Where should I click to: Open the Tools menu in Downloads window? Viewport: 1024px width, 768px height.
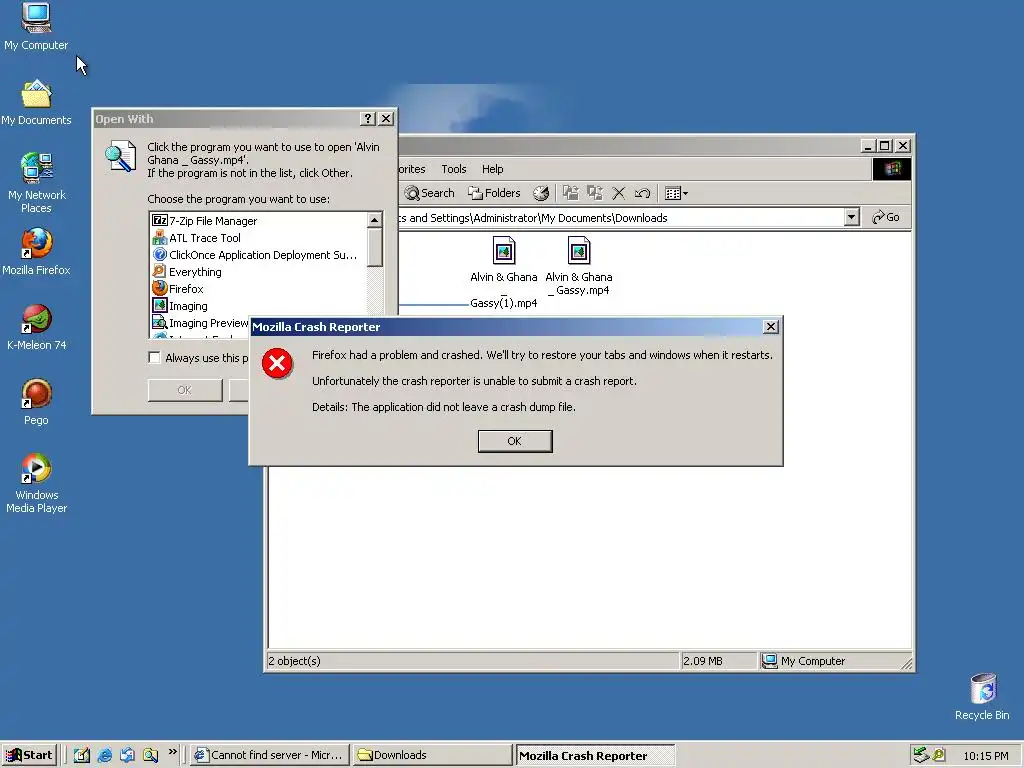pos(453,169)
